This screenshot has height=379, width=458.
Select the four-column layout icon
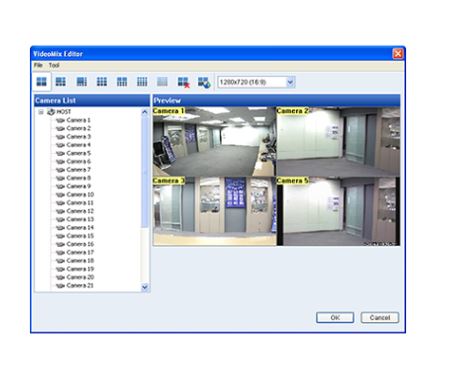tap(142, 82)
